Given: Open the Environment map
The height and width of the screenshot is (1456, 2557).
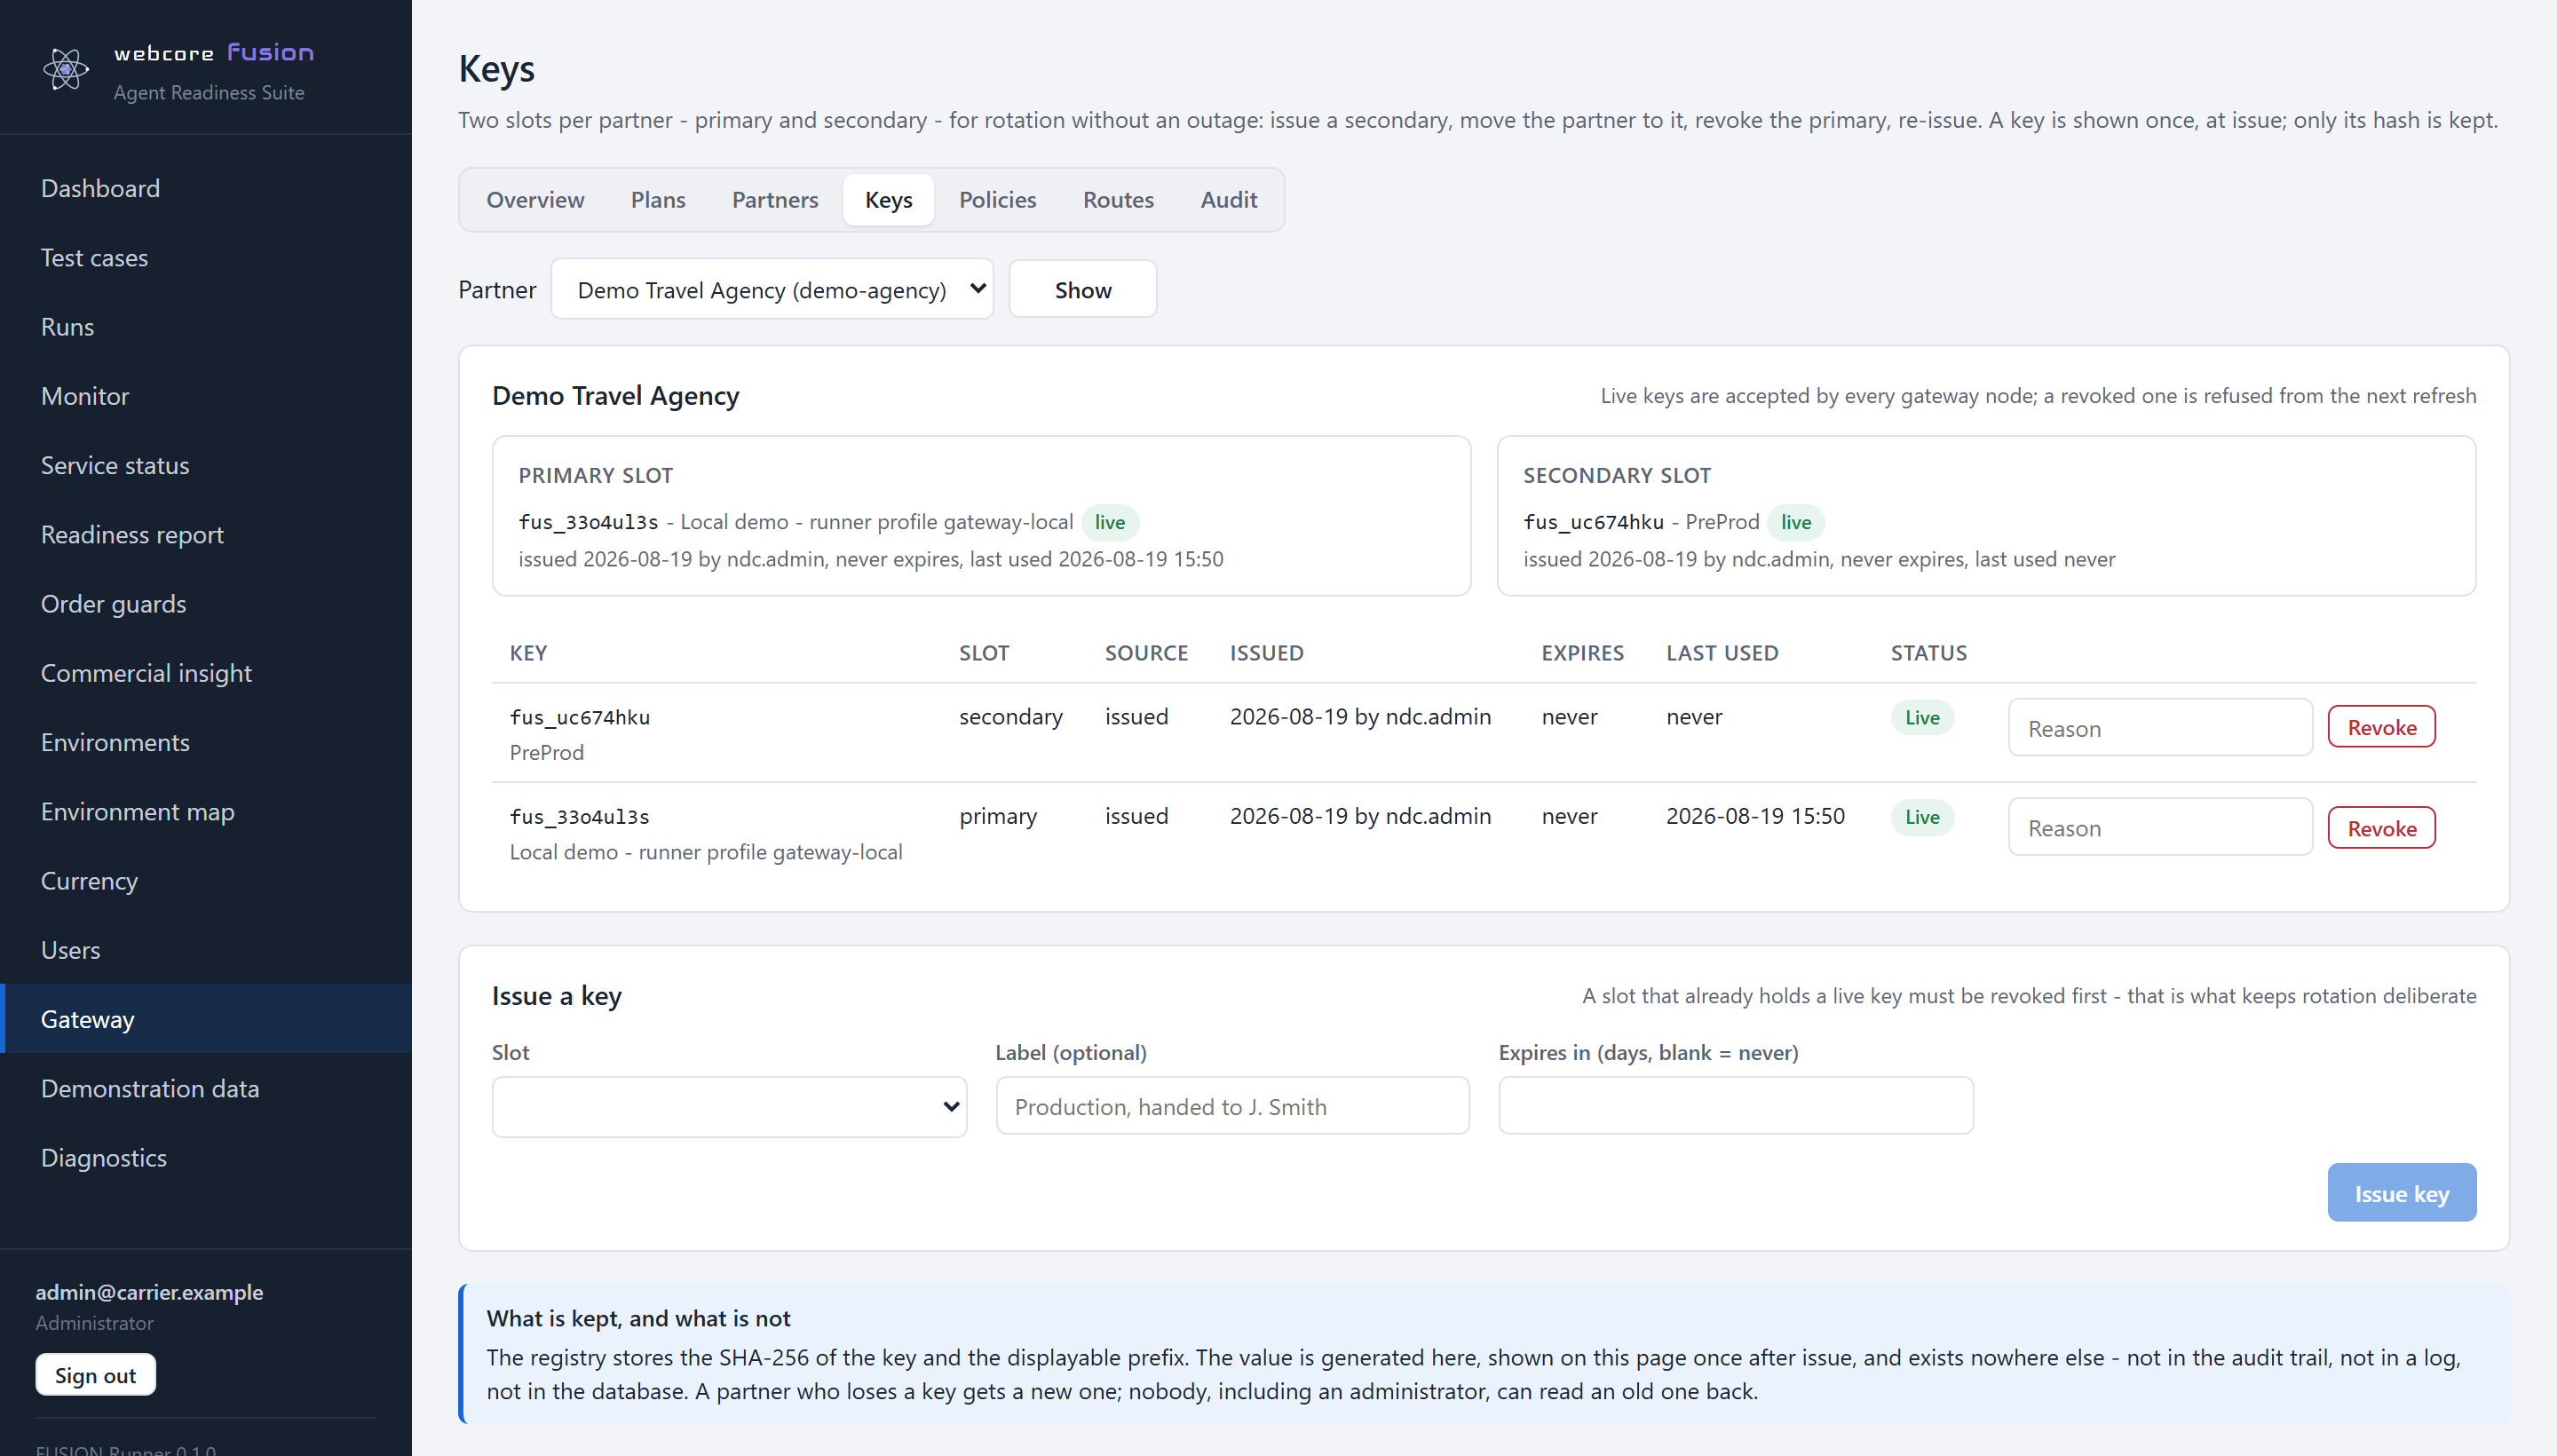Looking at the screenshot, I should point(137,811).
